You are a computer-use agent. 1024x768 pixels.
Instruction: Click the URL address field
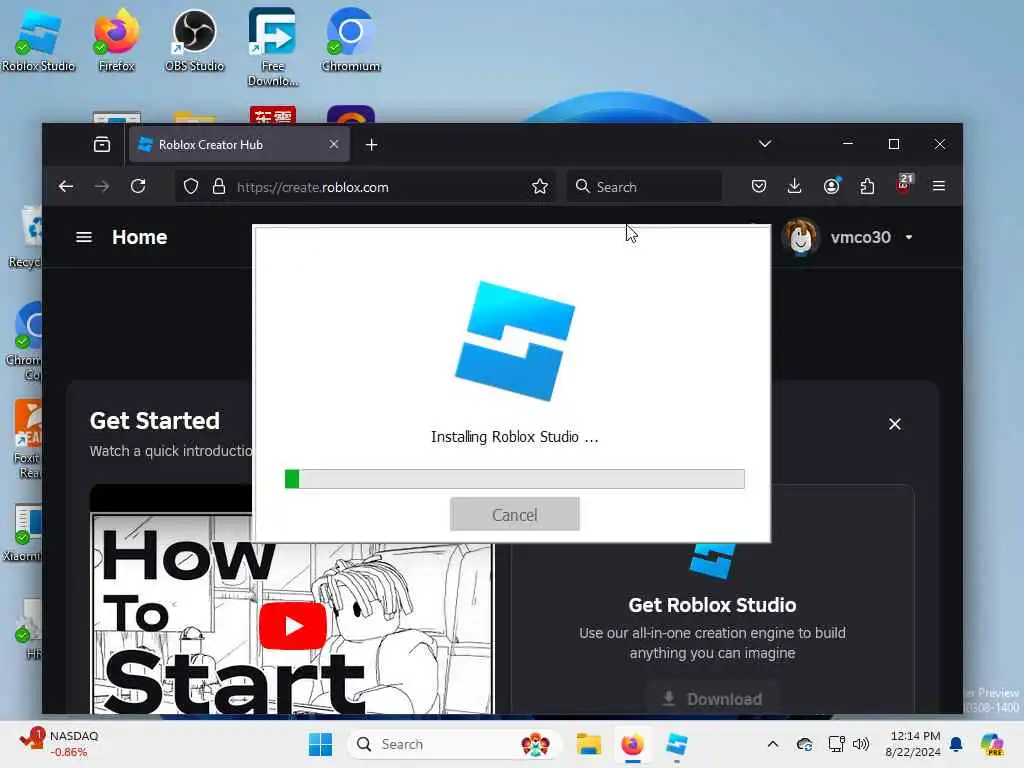tap(366, 187)
